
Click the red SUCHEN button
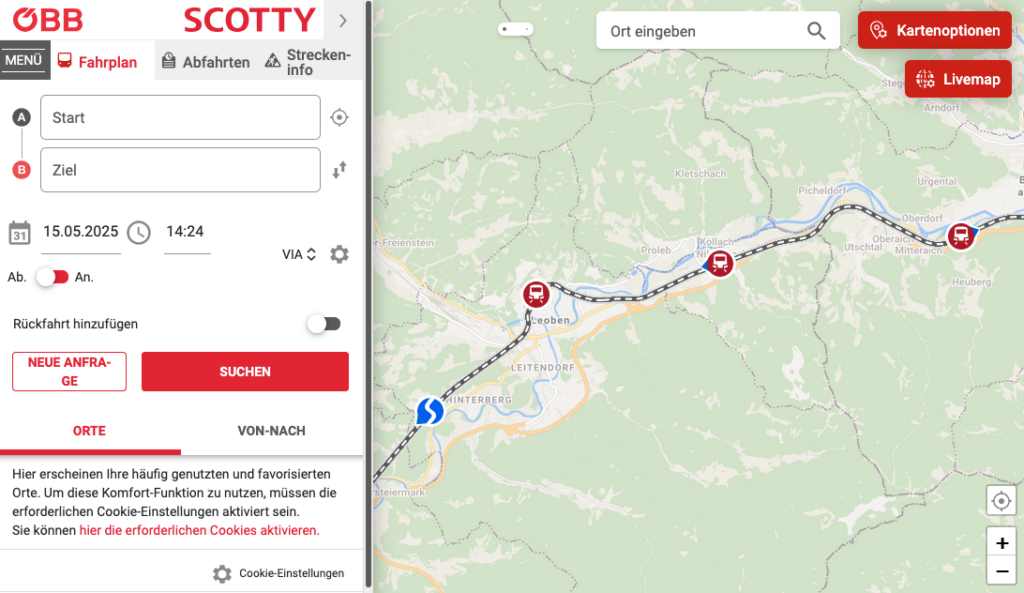point(245,372)
